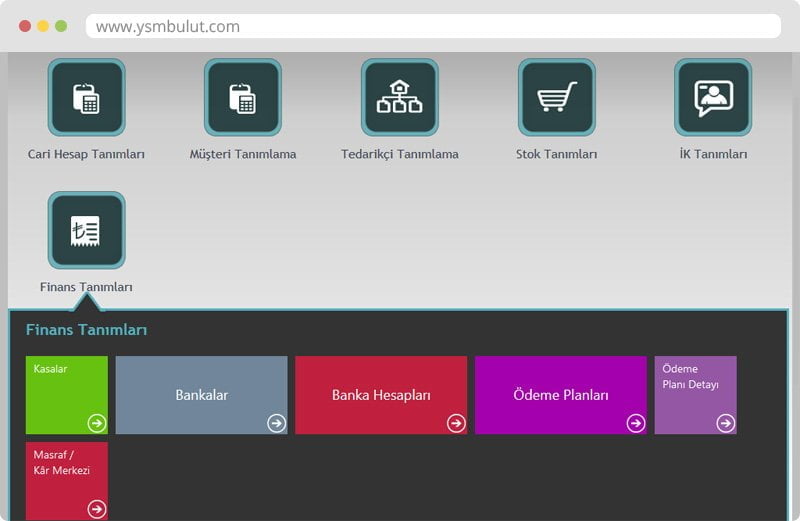Click the arrow icon on Kasalar tile
Viewport: 800px width, 521px height.
[x=96, y=423]
